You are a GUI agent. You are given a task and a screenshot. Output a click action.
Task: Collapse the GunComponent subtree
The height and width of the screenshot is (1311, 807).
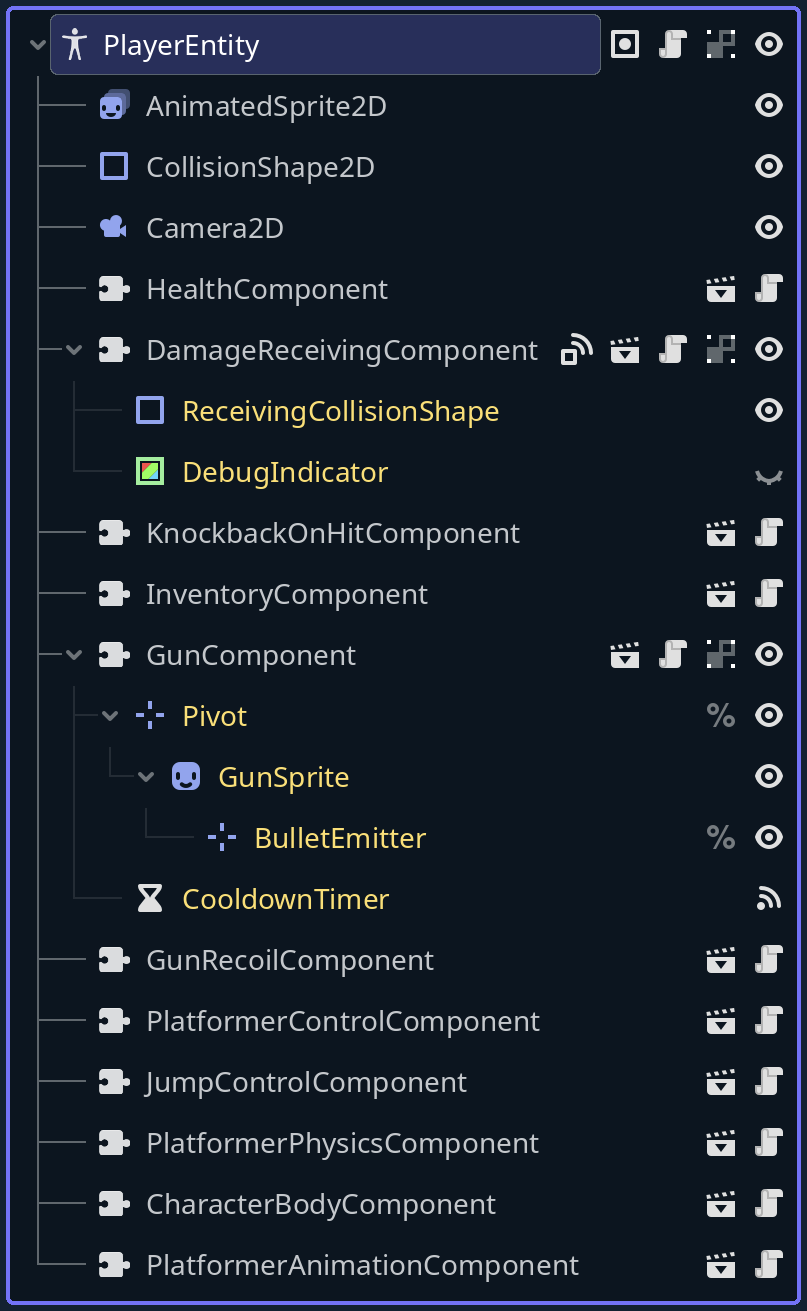(73, 655)
